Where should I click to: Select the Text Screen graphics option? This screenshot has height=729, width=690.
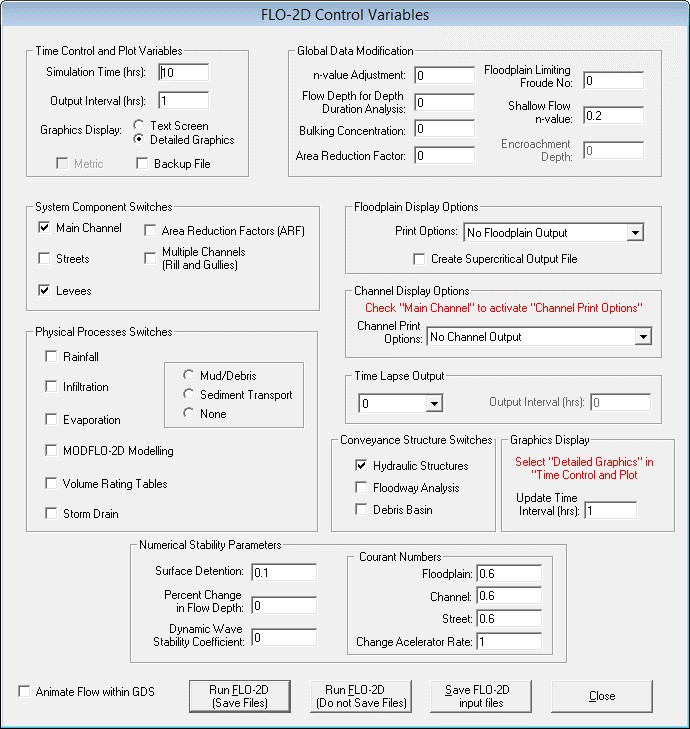point(139,127)
